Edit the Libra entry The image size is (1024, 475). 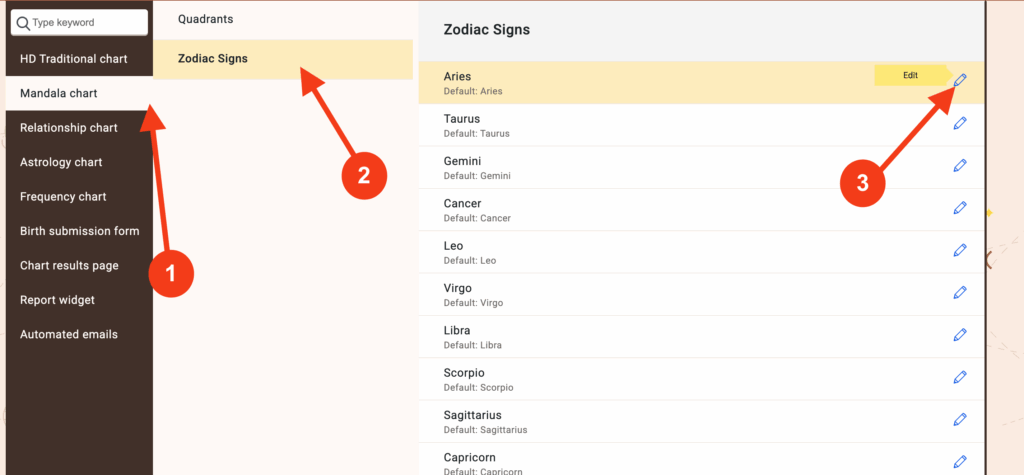click(x=960, y=334)
